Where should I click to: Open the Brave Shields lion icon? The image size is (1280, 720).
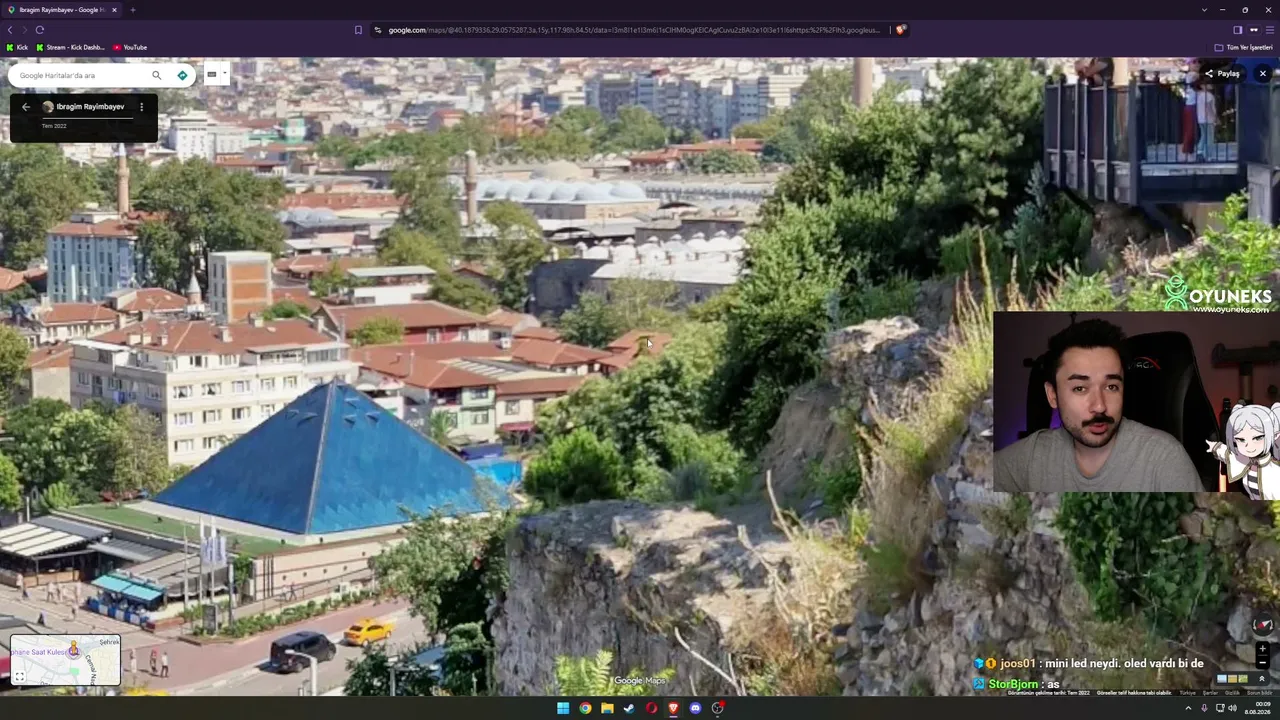[x=900, y=30]
